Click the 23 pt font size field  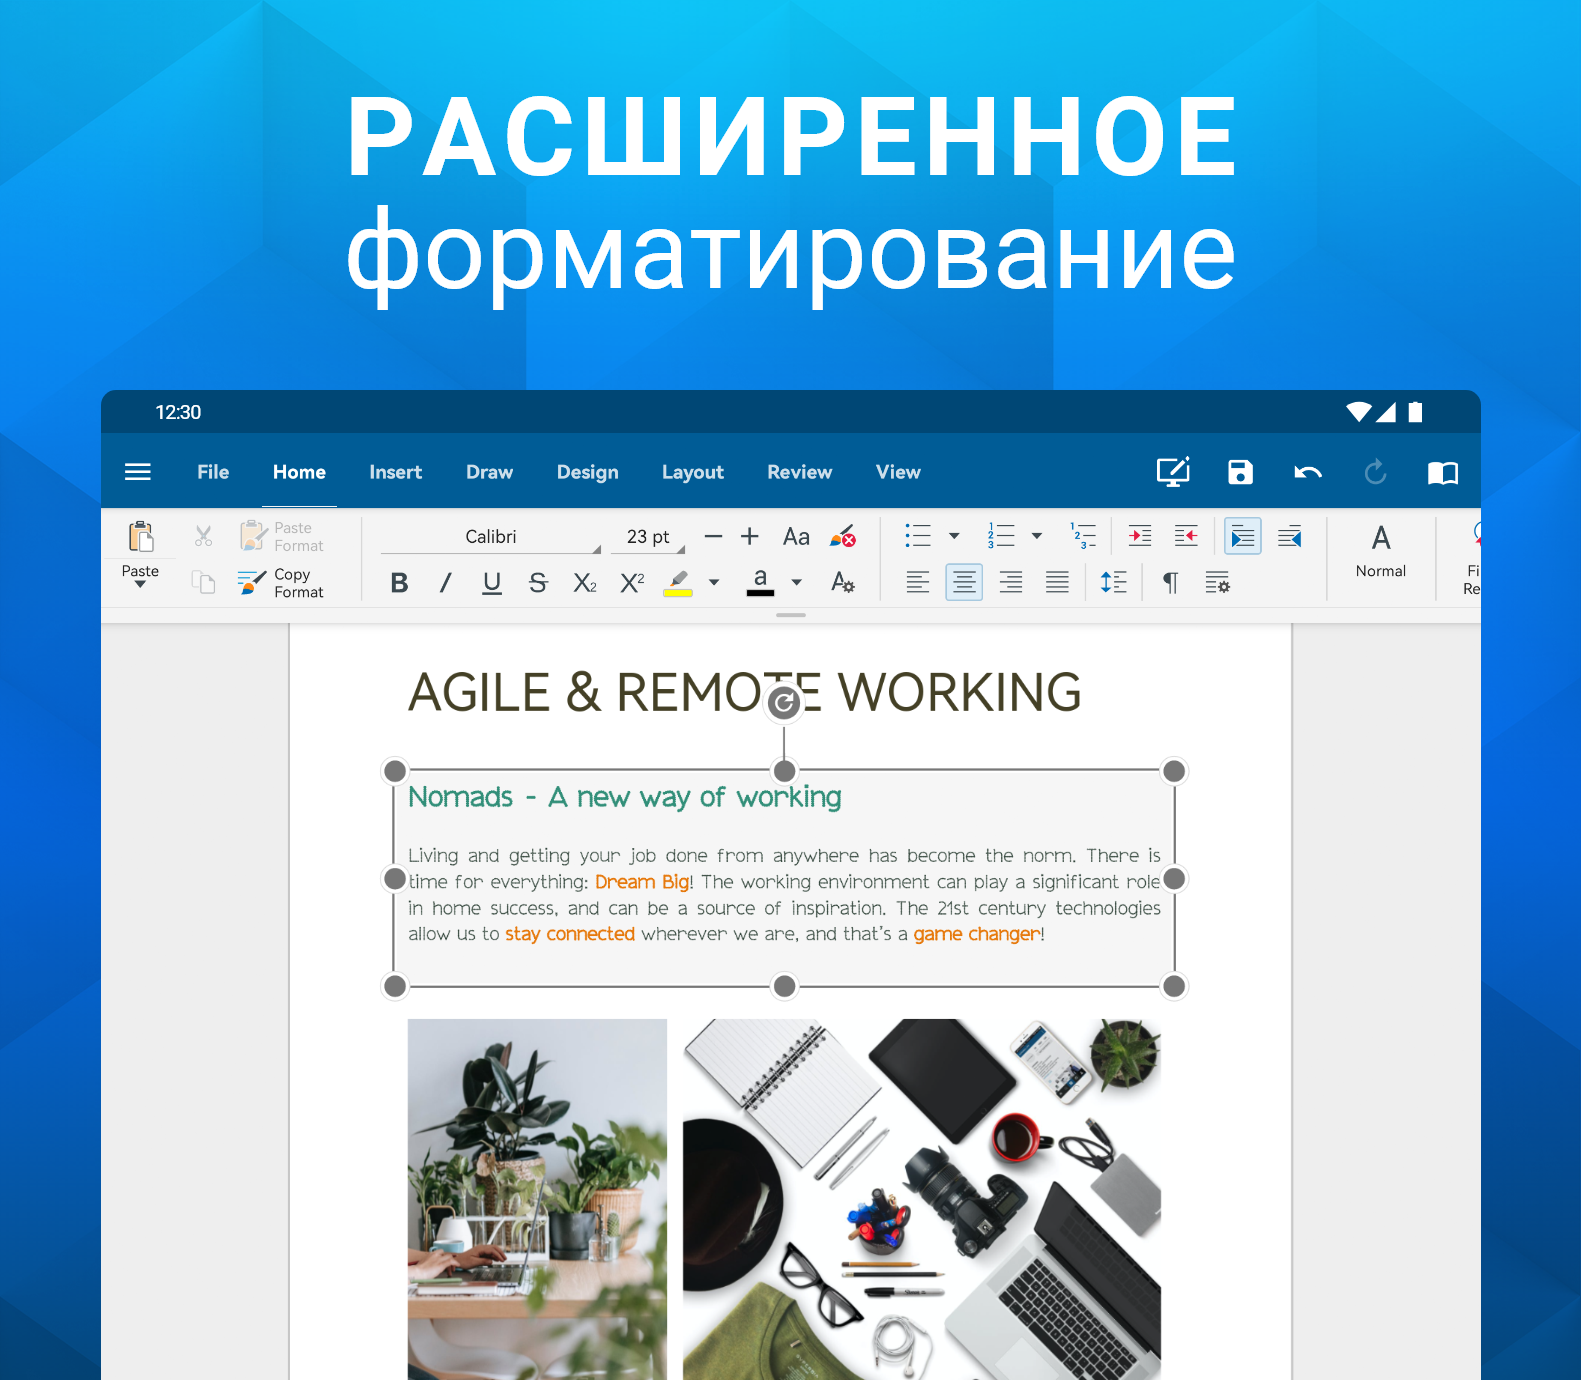pyautogui.click(x=648, y=537)
